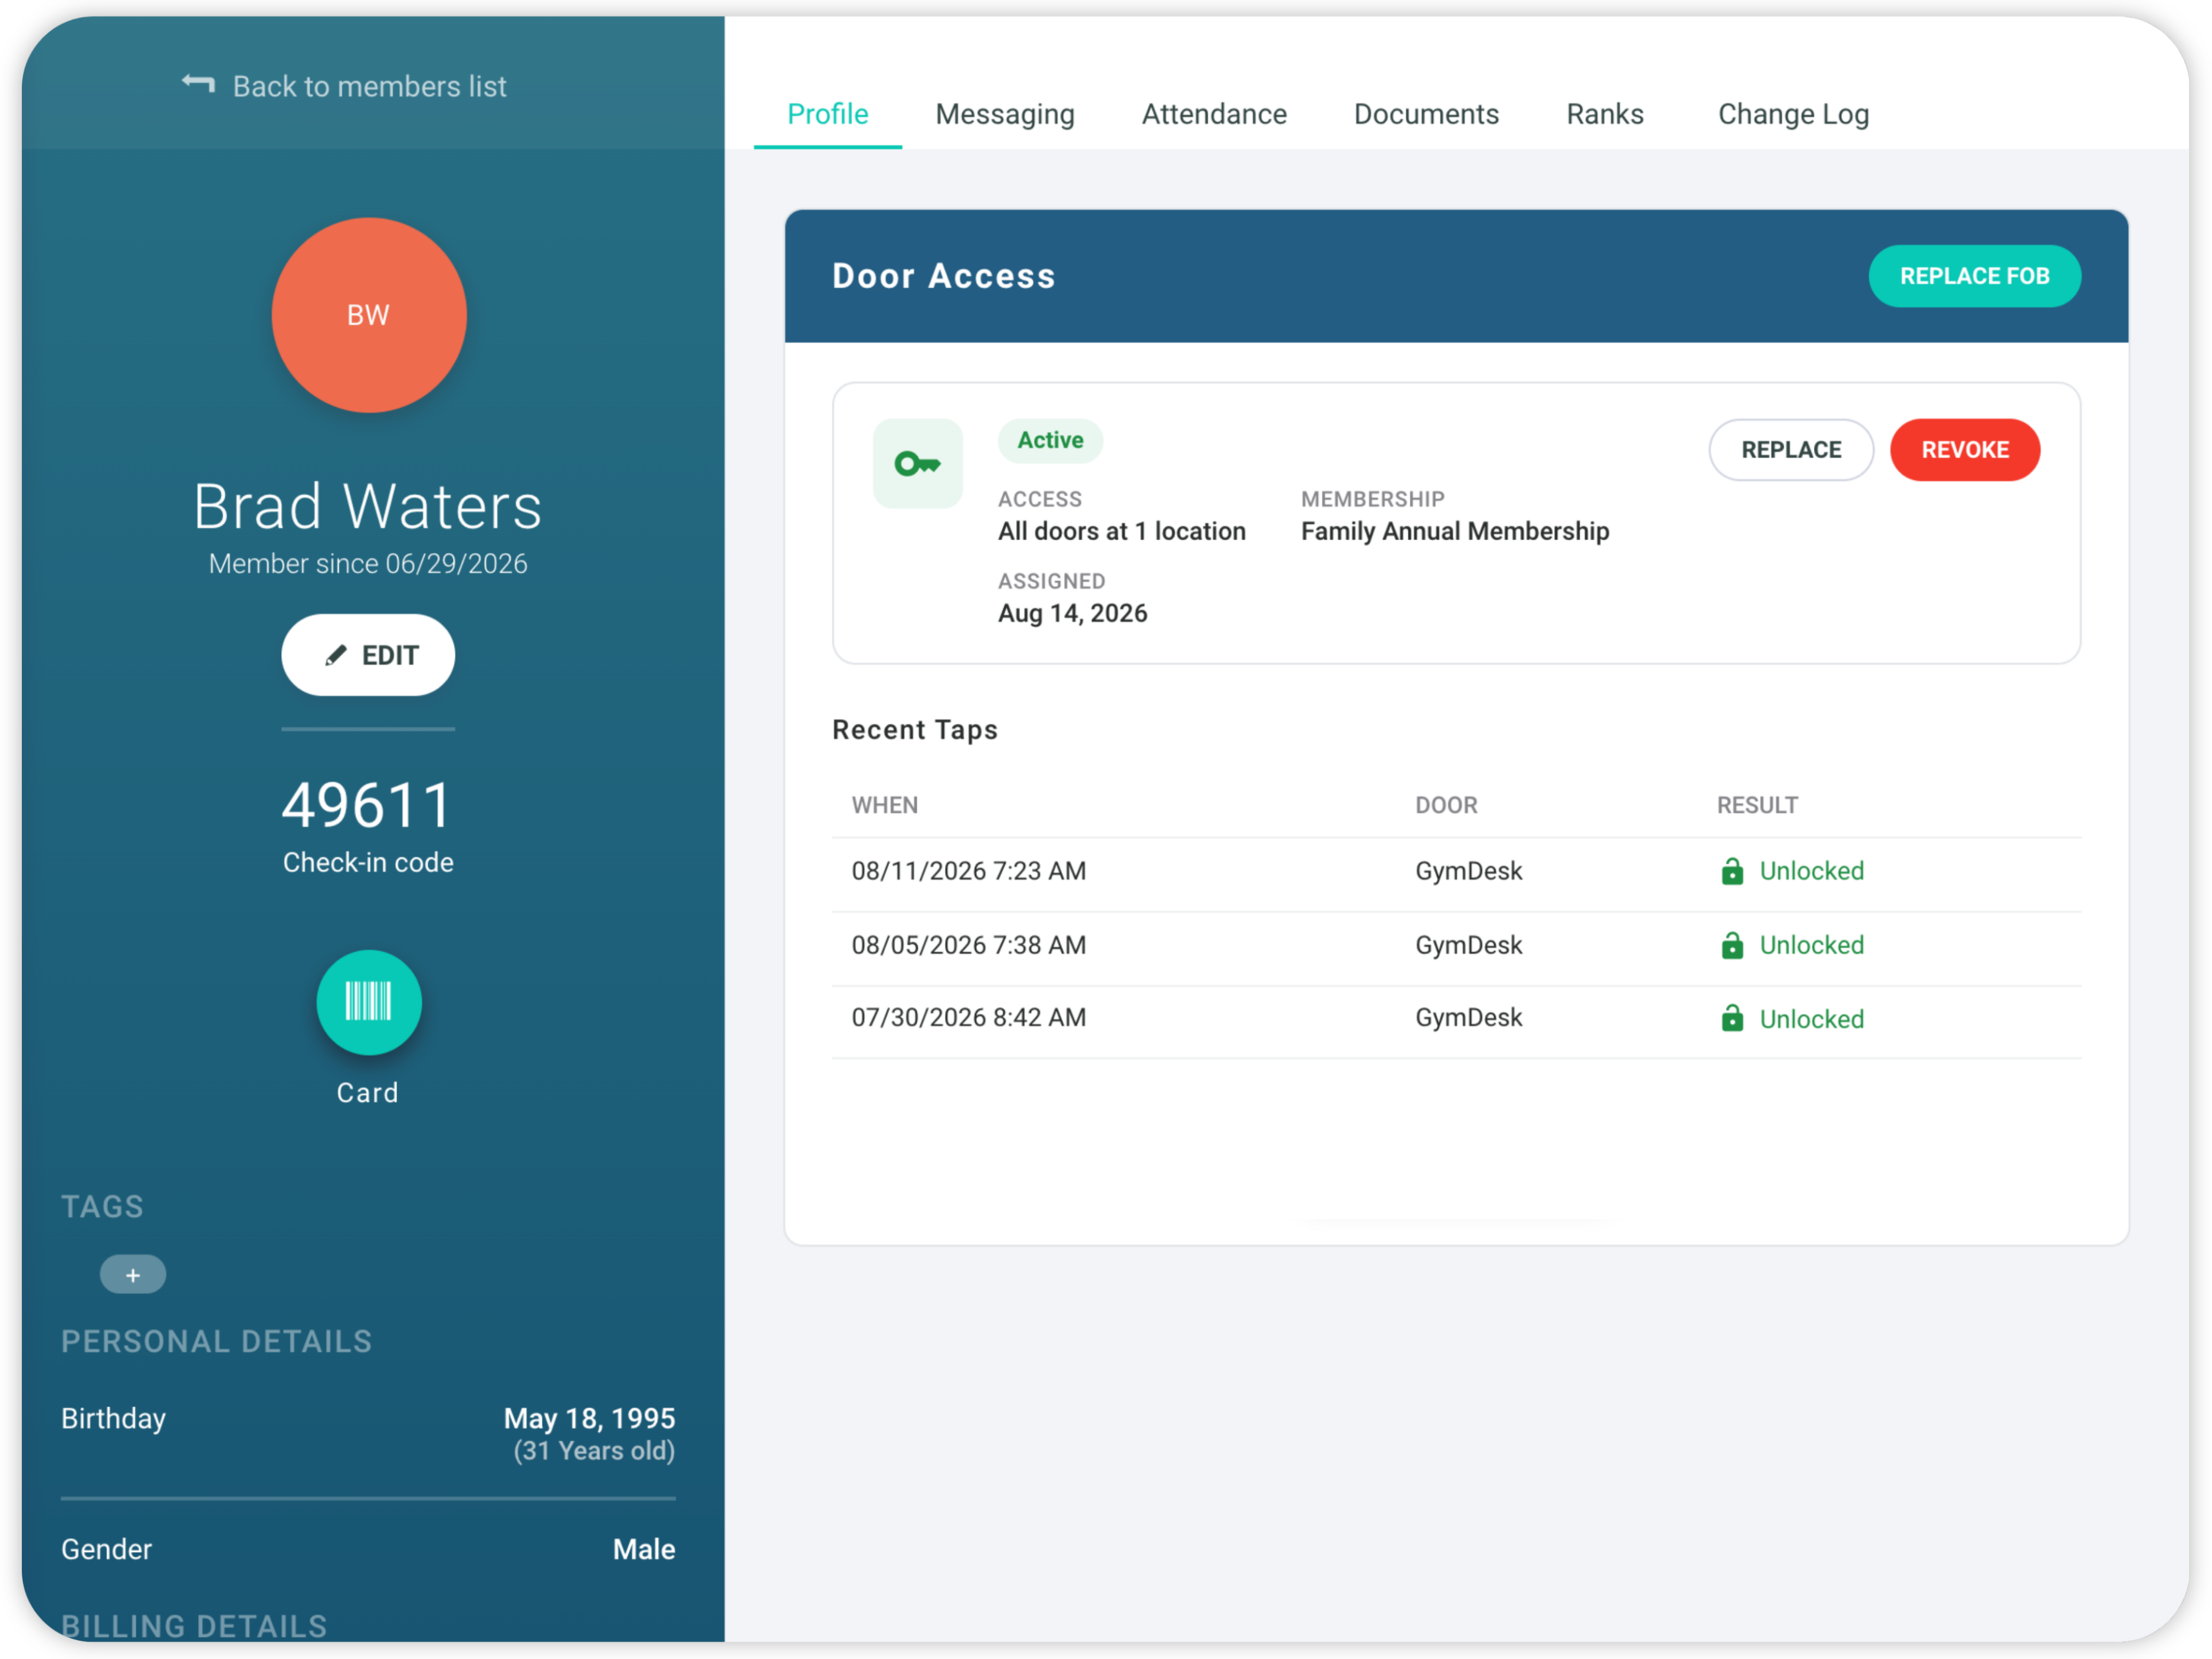
Task: Click the lock icon for 08/05/2026 tap
Action: click(x=1731, y=945)
